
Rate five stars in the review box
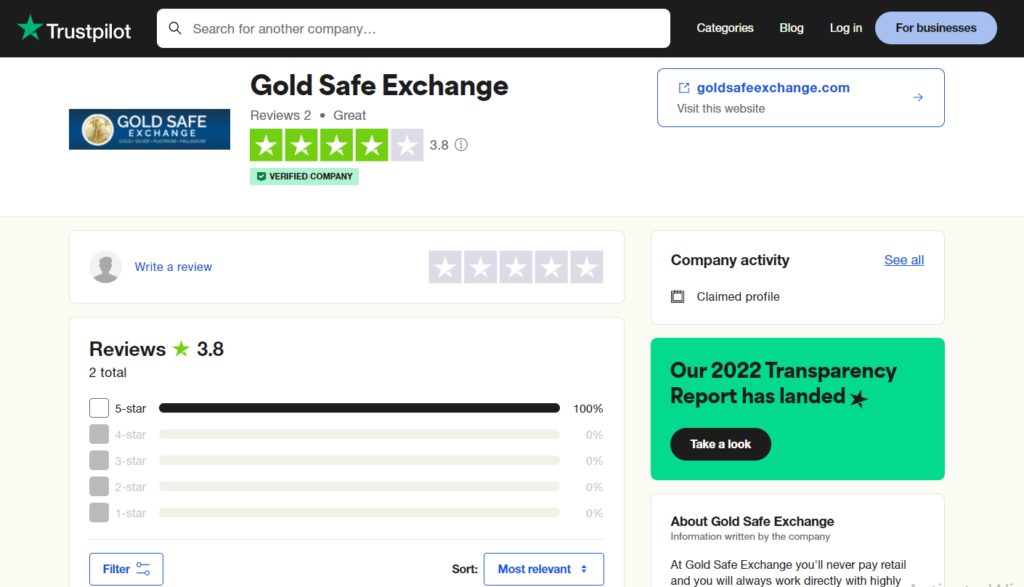(x=586, y=267)
